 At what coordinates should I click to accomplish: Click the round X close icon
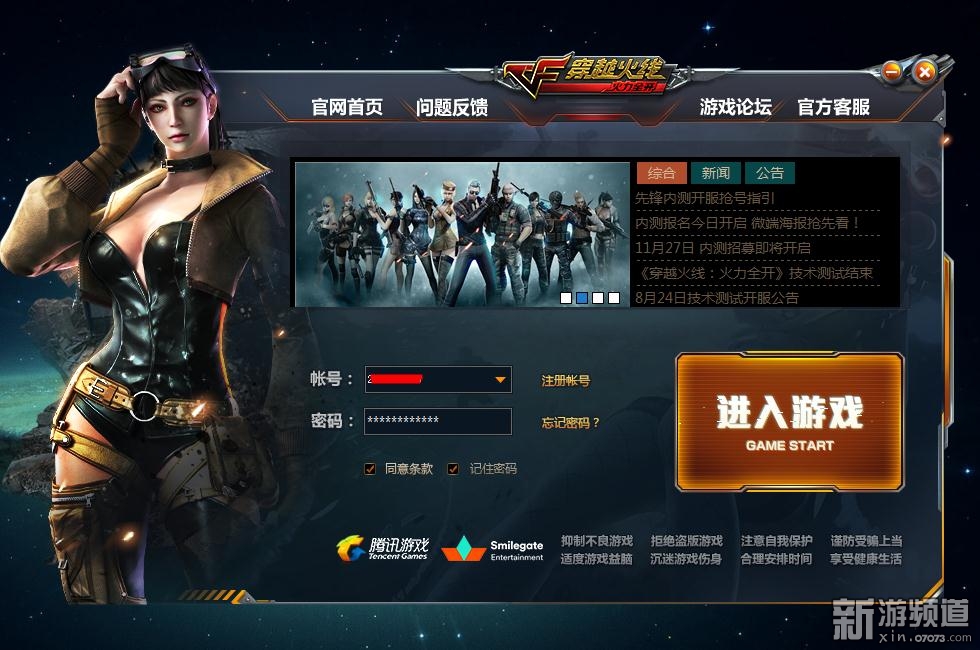pyautogui.click(x=925, y=72)
